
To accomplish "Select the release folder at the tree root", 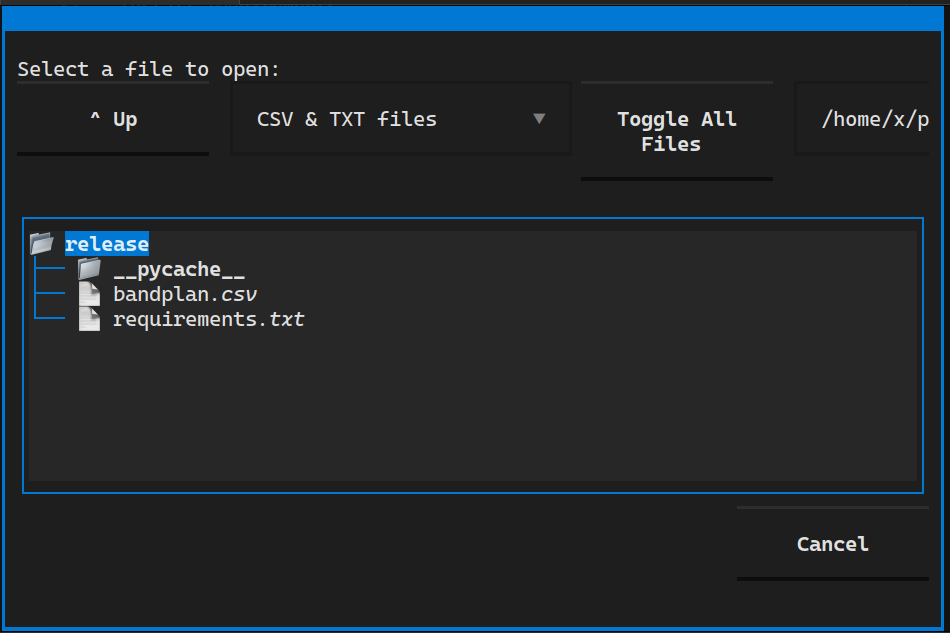I will click(107, 243).
